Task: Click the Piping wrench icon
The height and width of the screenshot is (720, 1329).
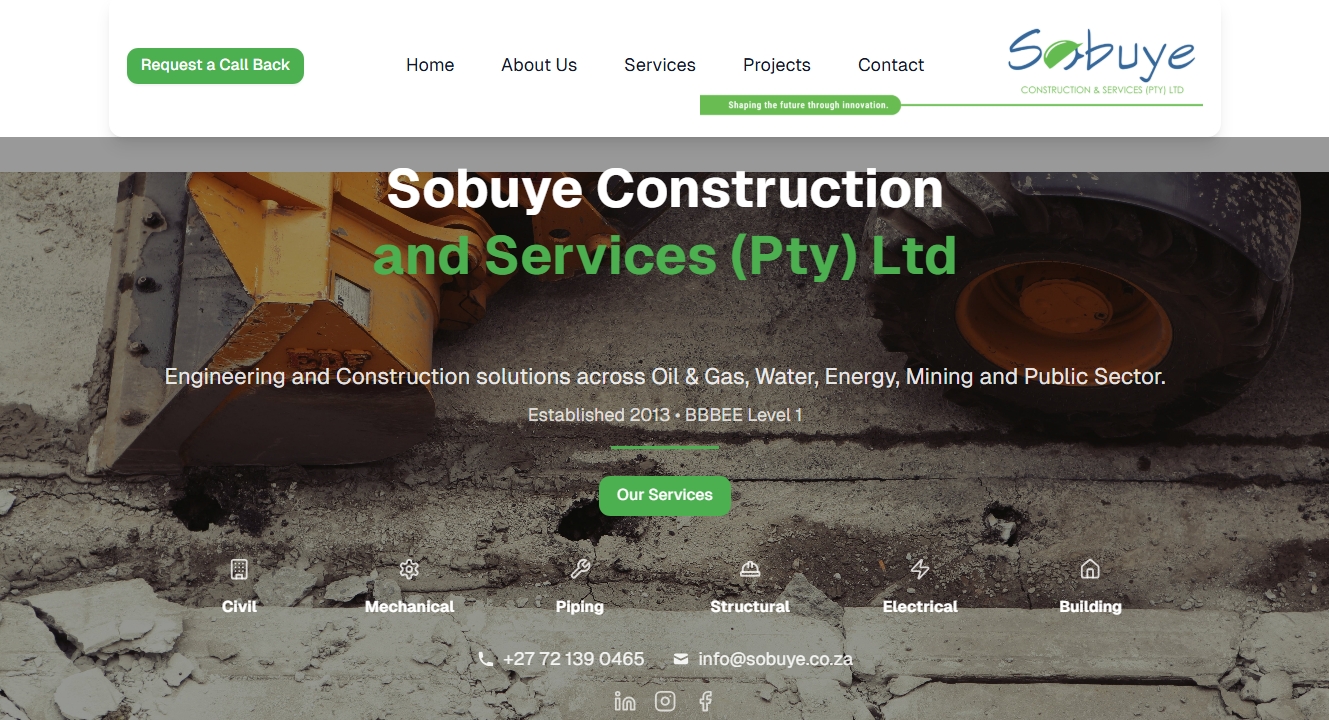Action: (580, 570)
